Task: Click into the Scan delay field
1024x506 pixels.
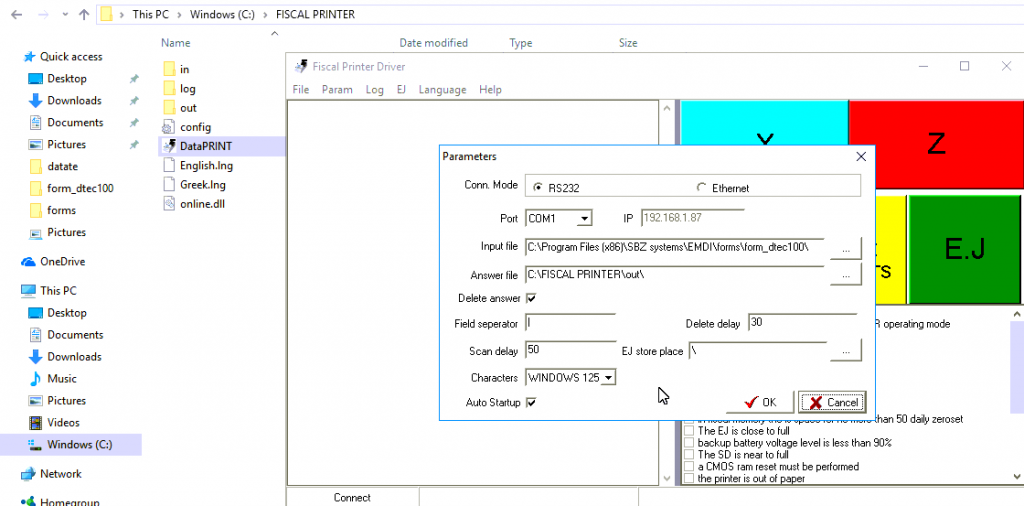Action: [570, 350]
